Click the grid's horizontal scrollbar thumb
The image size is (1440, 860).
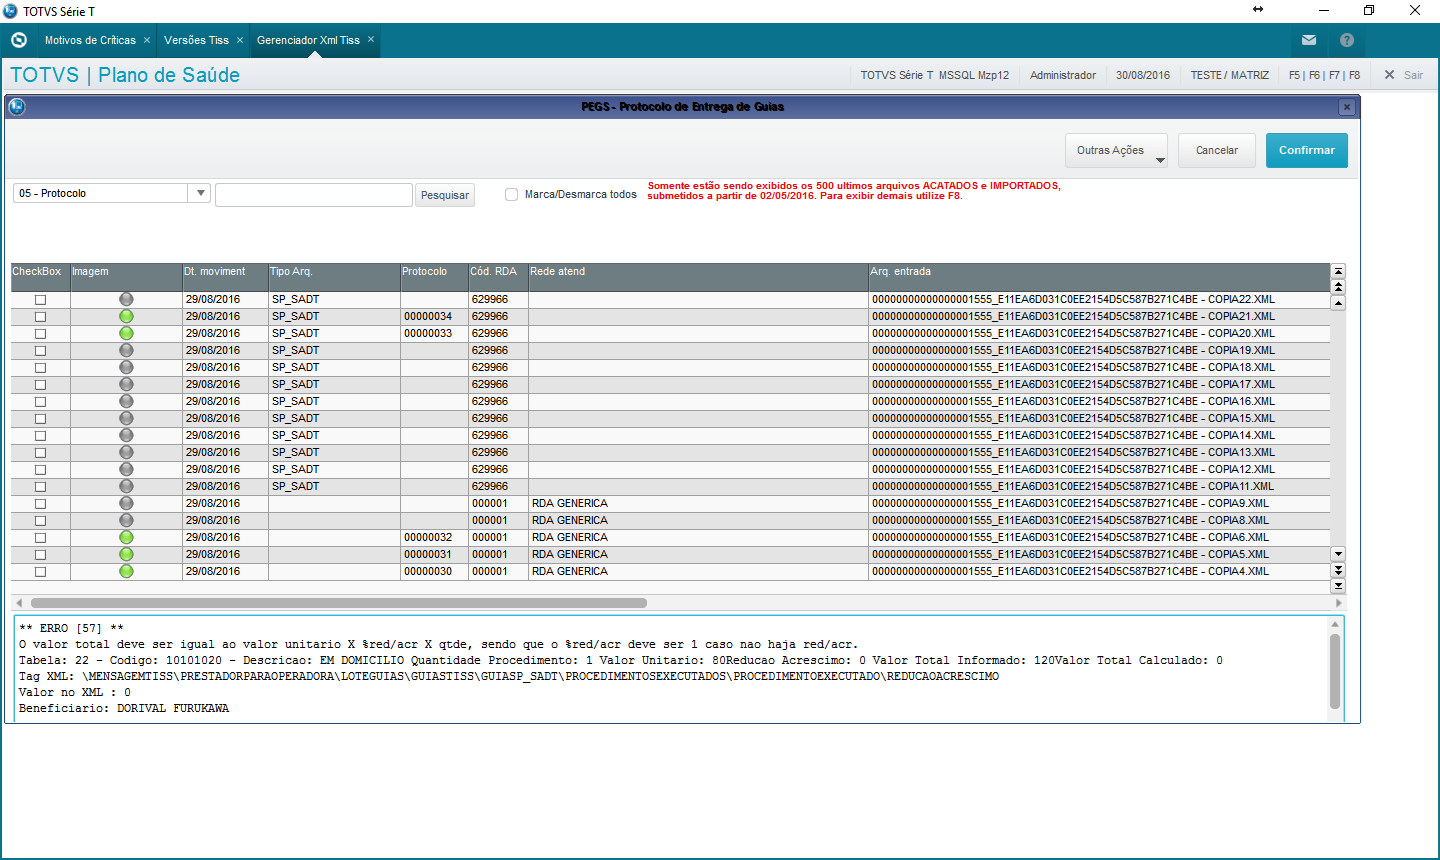[x=339, y=603]
